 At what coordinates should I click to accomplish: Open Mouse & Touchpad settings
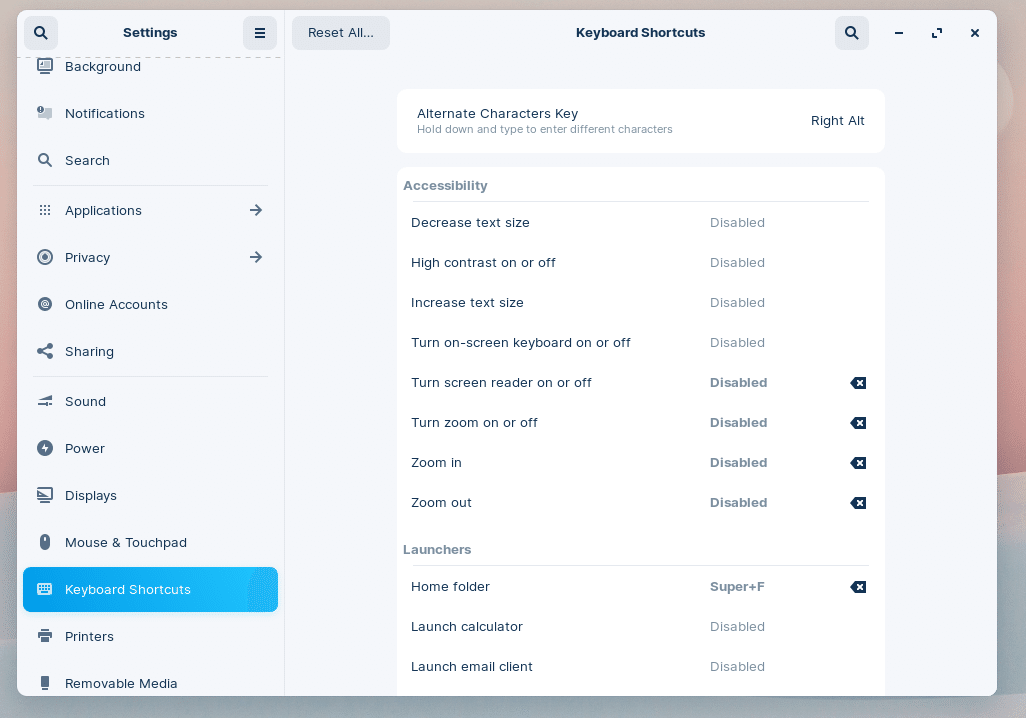(126, 542)
